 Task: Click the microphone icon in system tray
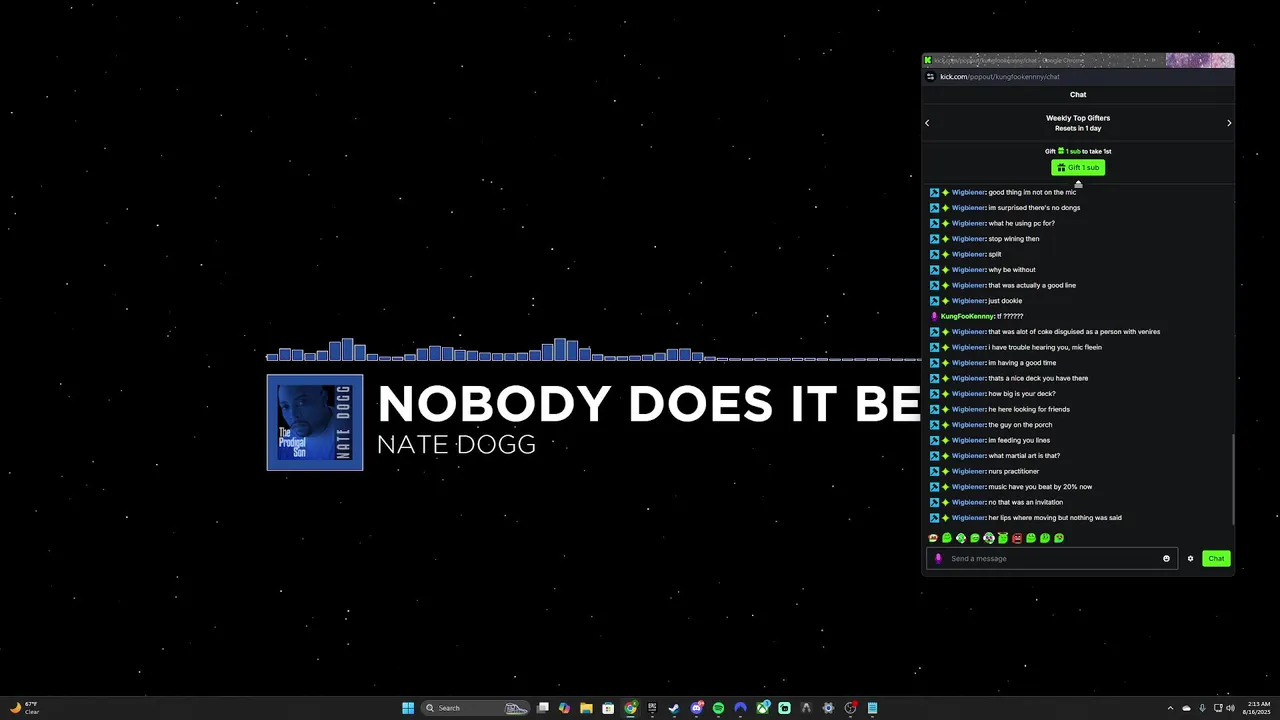(1202, 708)
